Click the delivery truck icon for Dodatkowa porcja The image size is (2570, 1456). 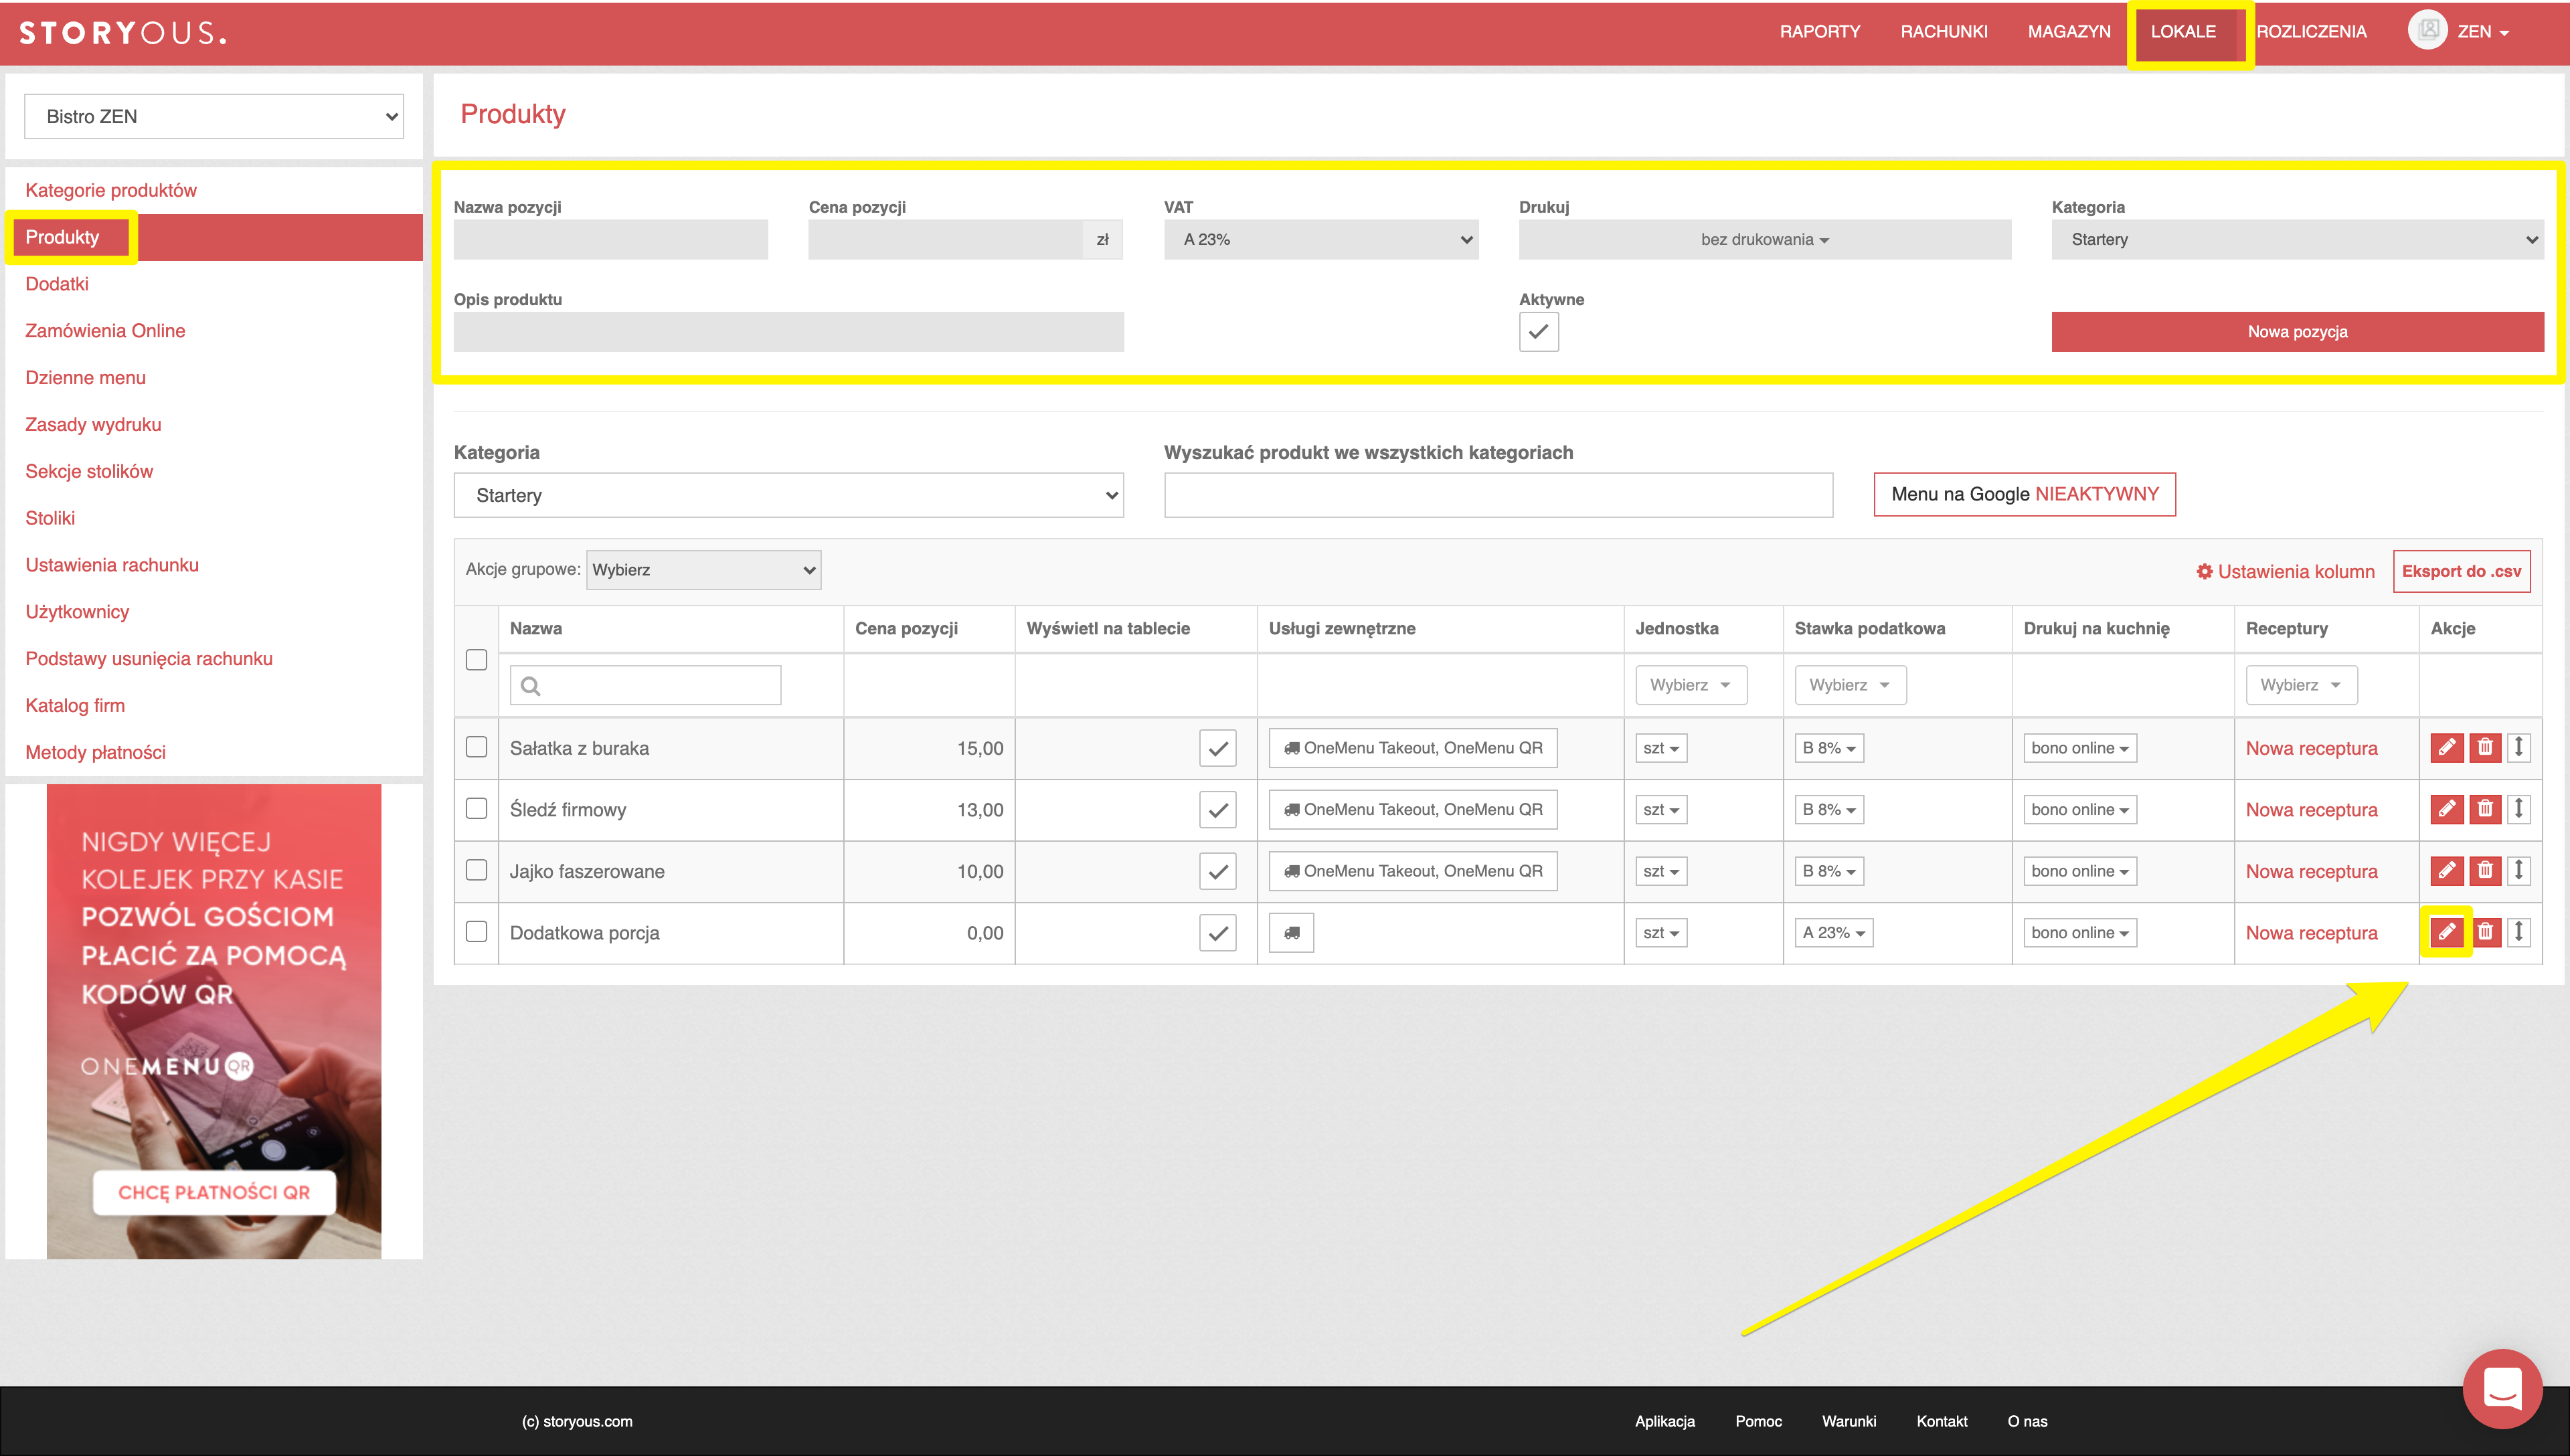1291,933
